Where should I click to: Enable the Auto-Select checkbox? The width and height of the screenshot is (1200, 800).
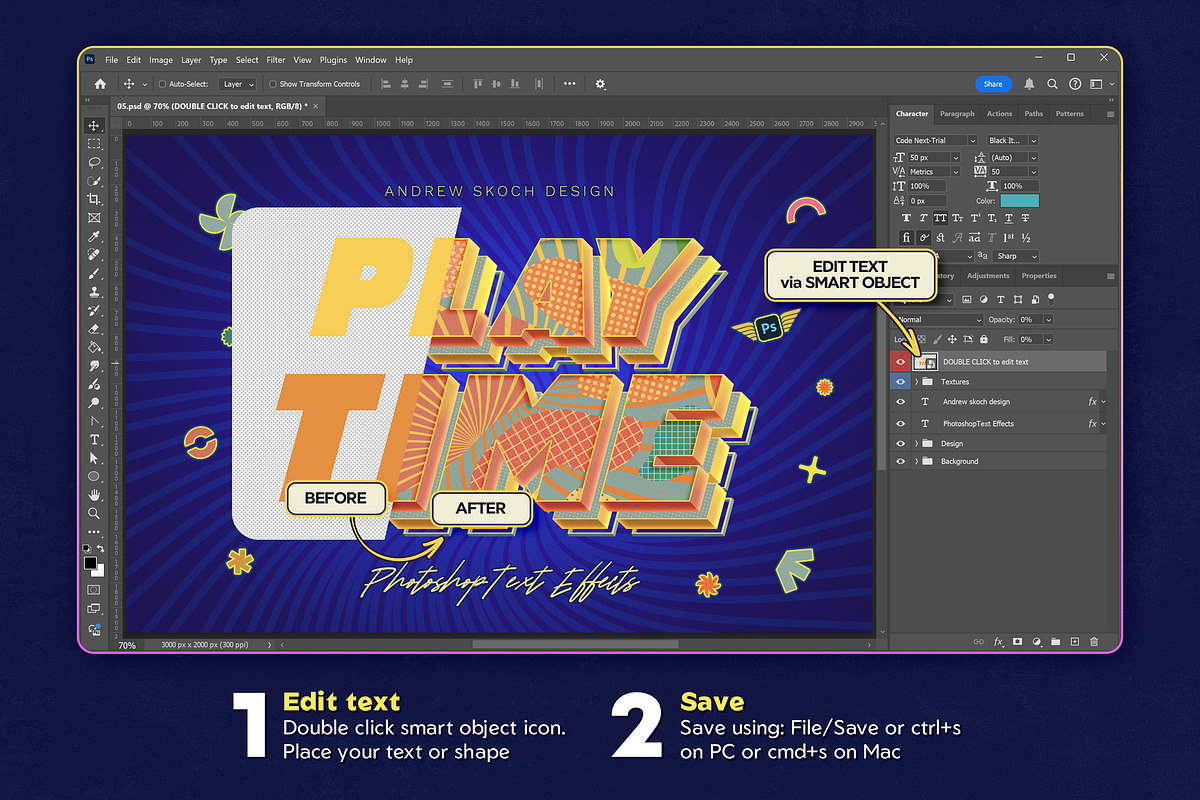[x=163, y=85]
